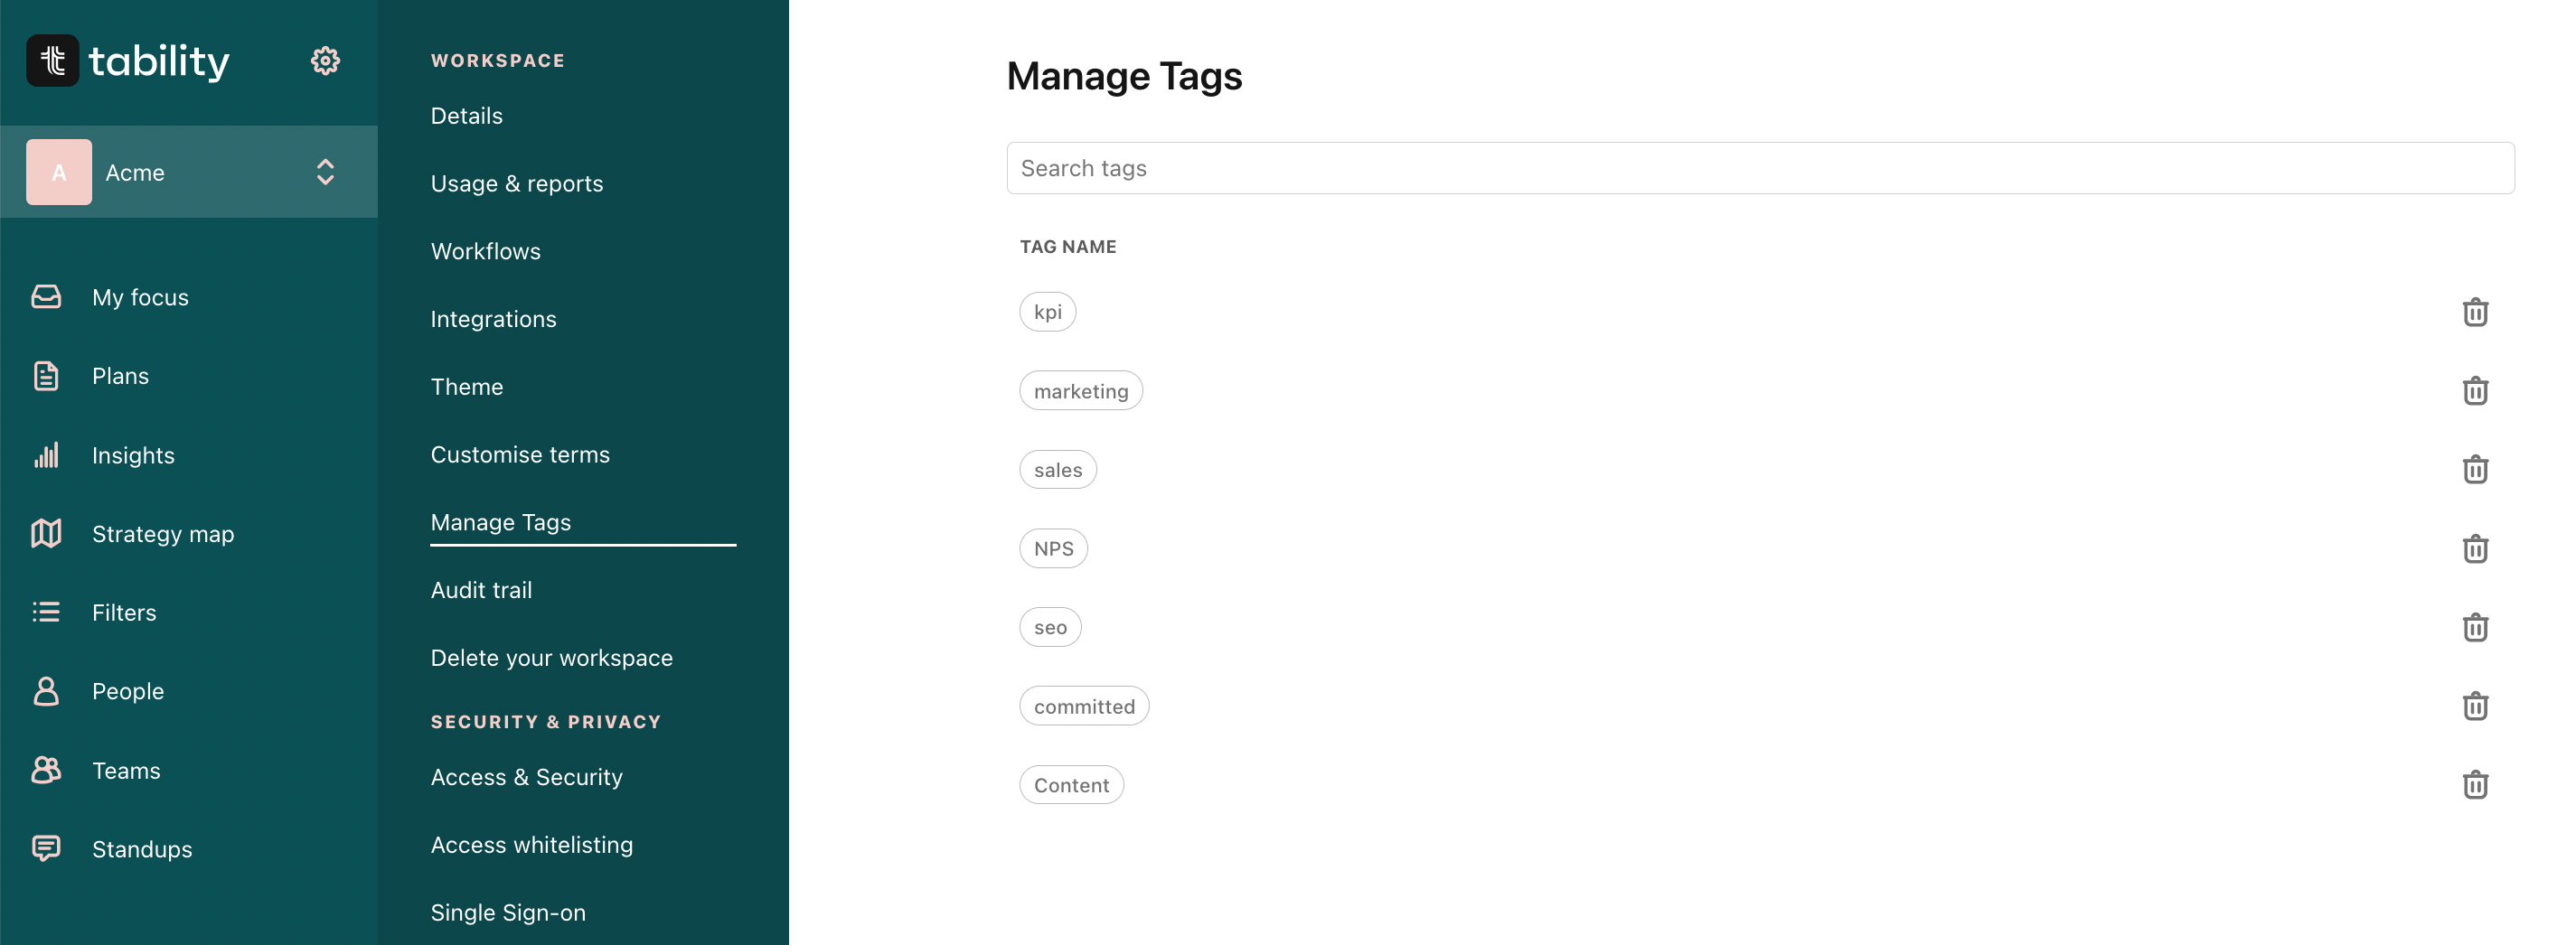Open Strategy map icon in sidebar

[x=46, y=534]
